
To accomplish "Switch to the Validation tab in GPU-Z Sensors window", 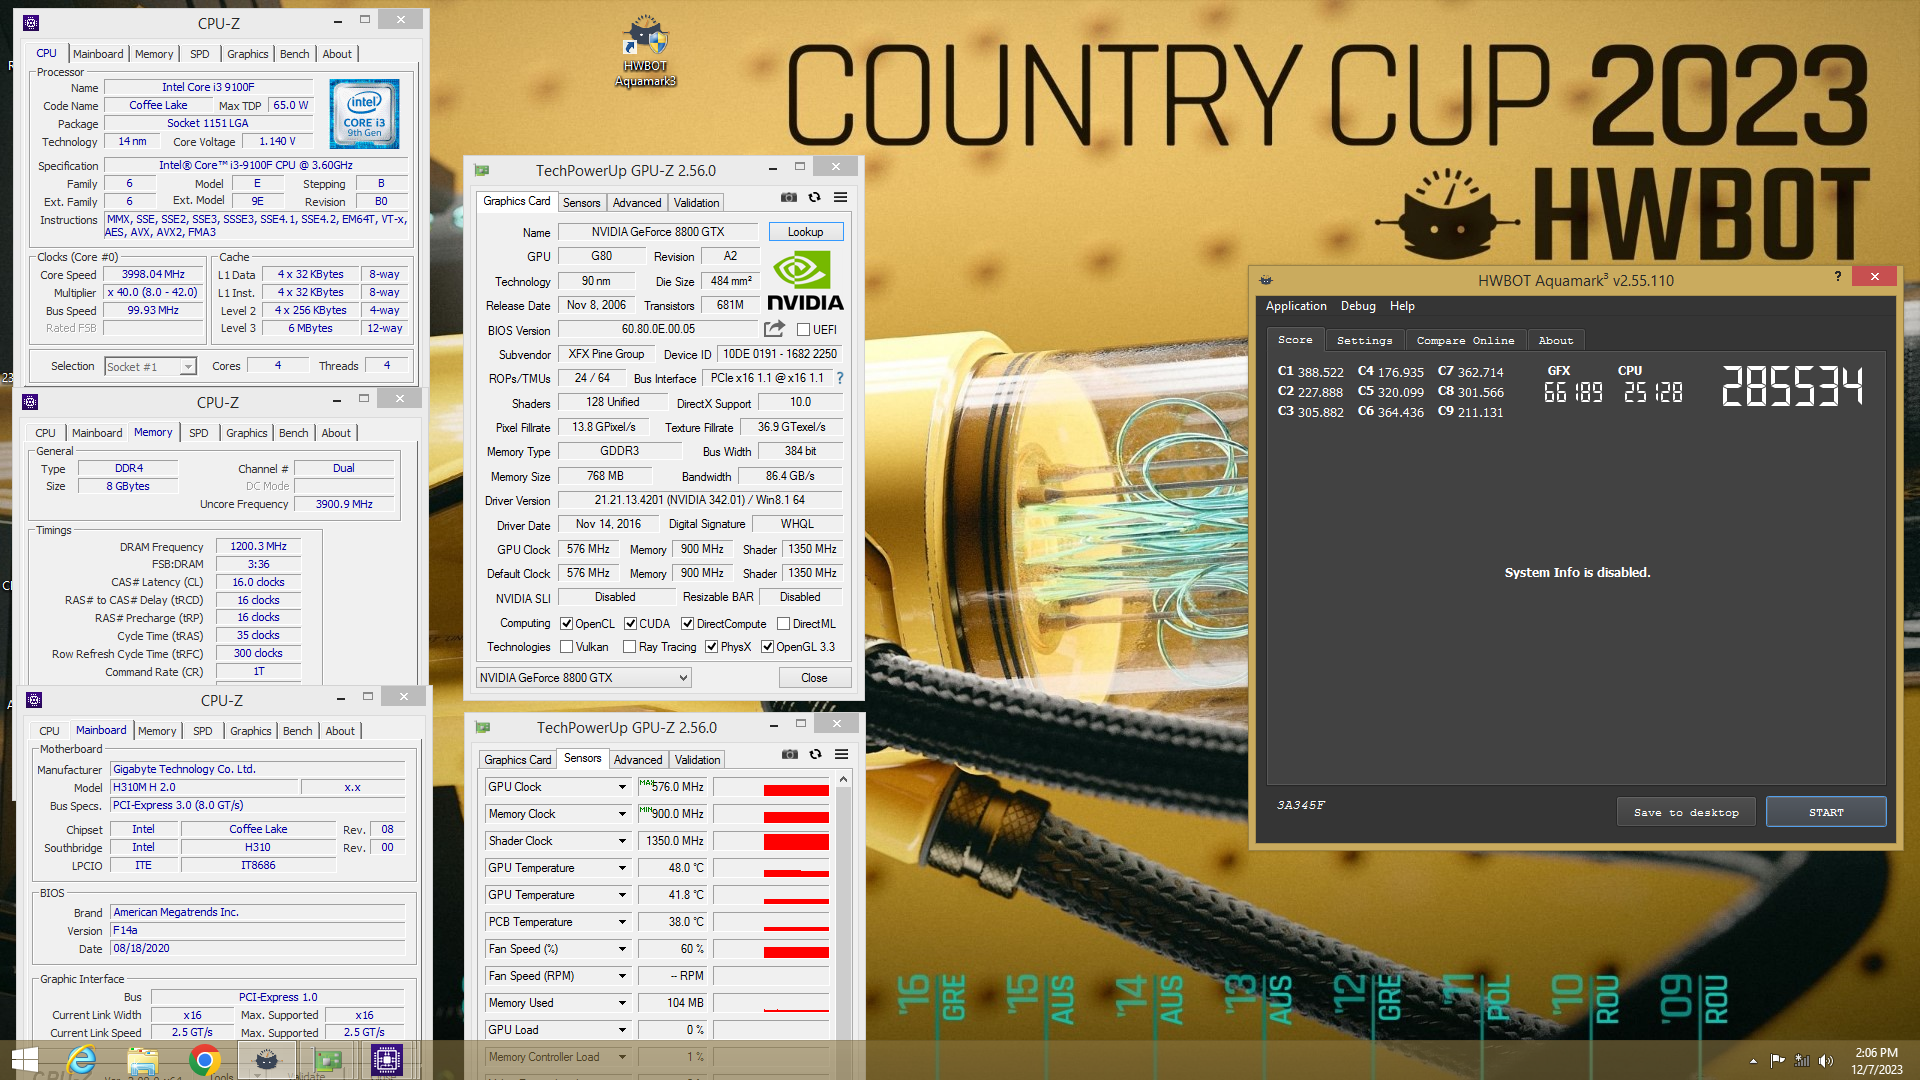I will [697, 760].
